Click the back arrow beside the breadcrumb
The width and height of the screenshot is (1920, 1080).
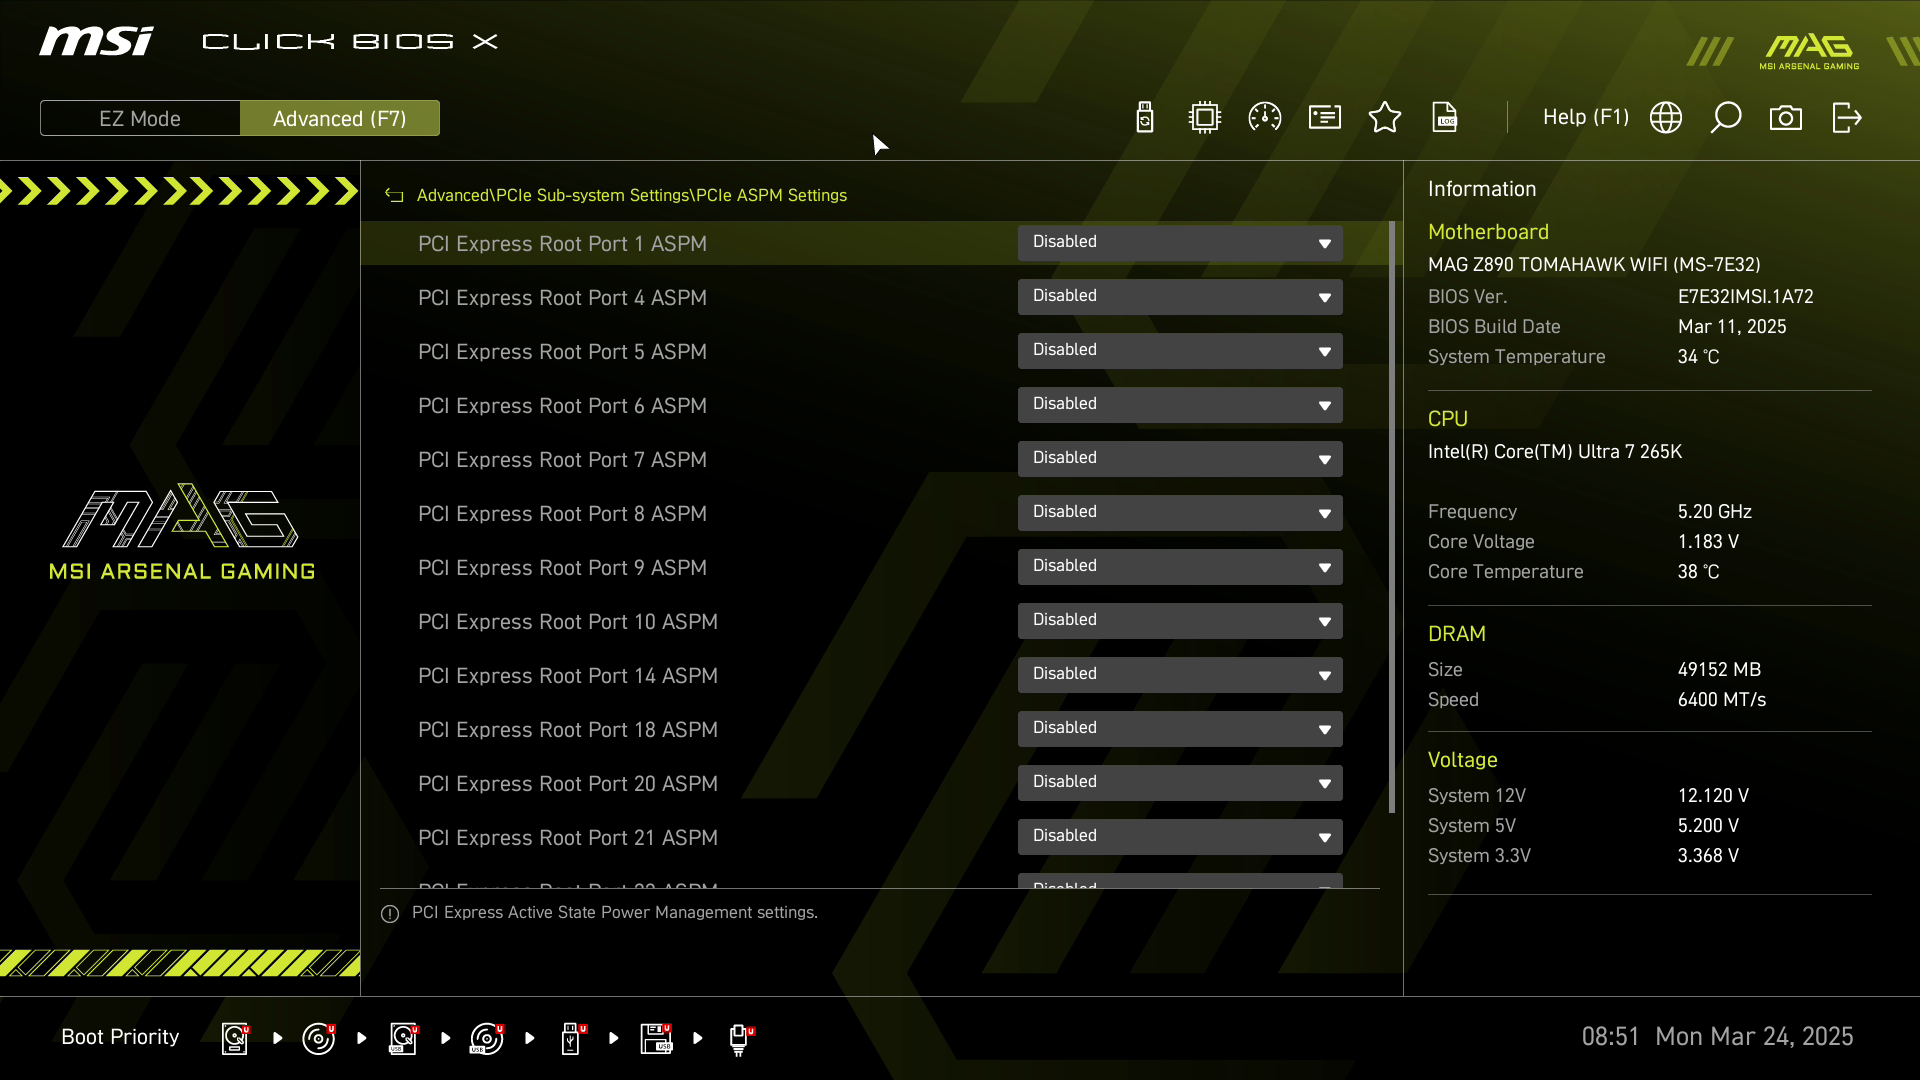(394, 196)
